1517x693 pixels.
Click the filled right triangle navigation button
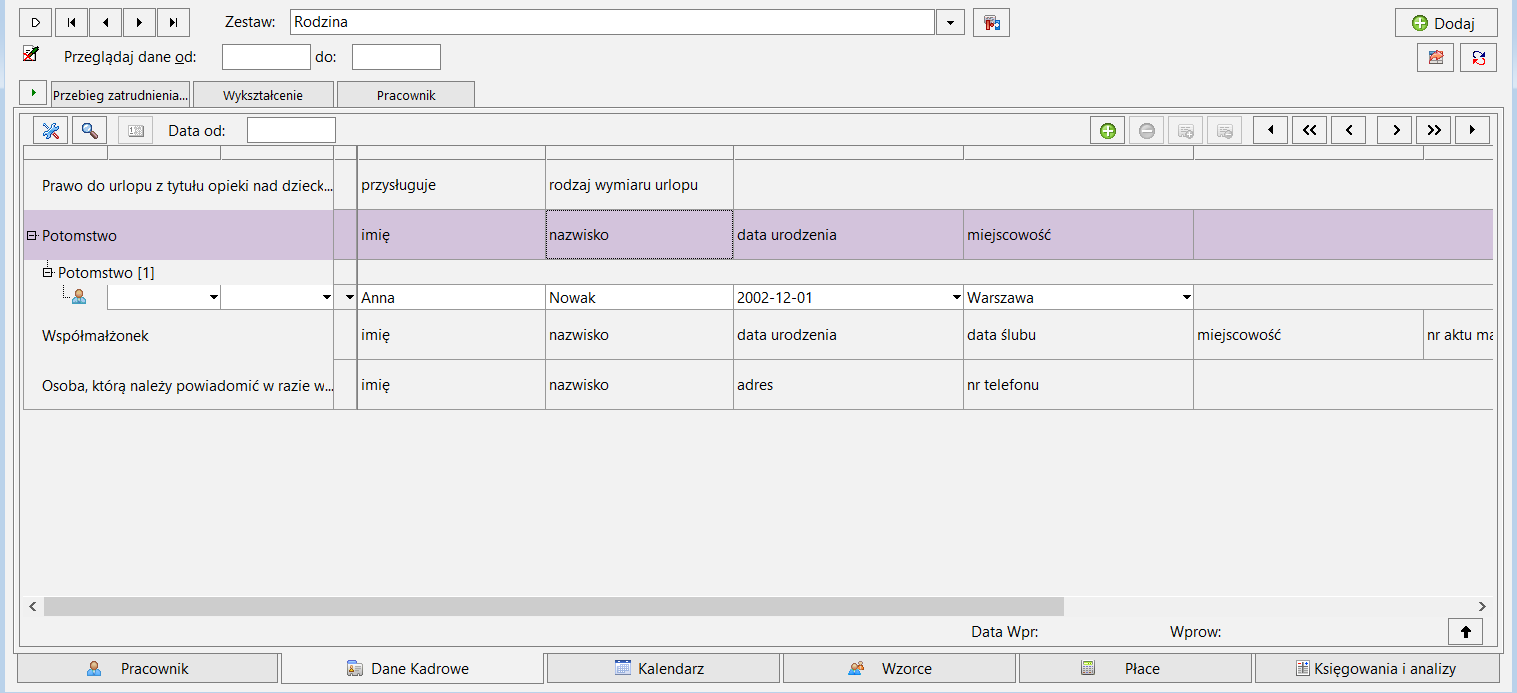tap(1472, 130)
